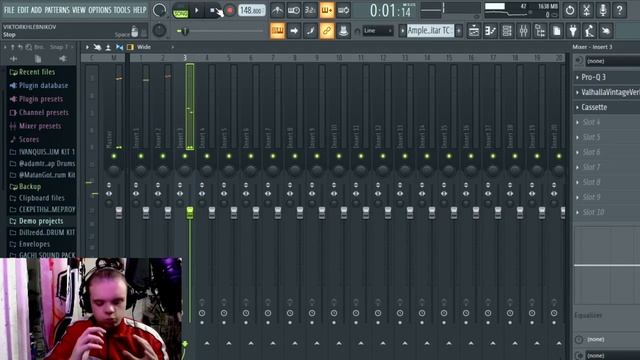Click the circular arrow undo history icon
Image resolution: width=640 pixels, height=360 pixels.
(570, 10)
